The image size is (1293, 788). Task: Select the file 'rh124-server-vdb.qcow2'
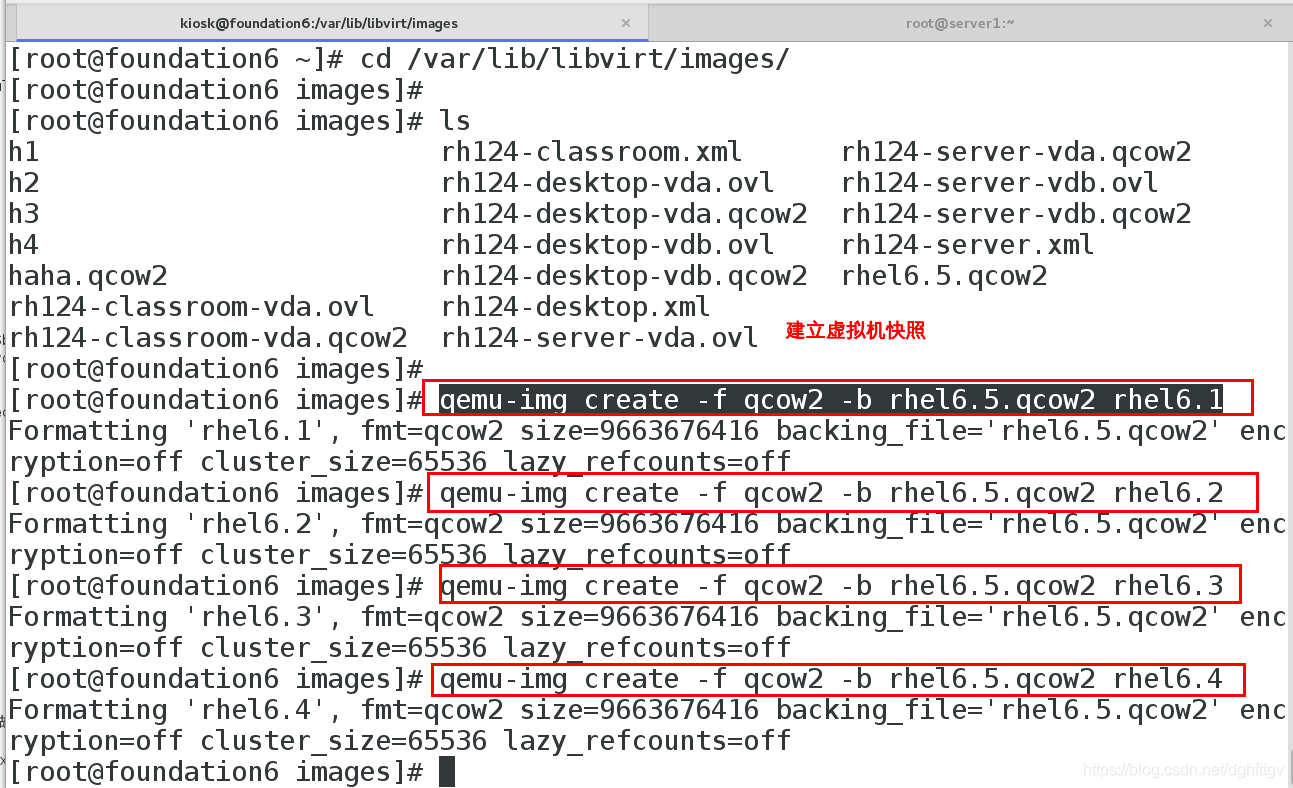pos(1016,215)
